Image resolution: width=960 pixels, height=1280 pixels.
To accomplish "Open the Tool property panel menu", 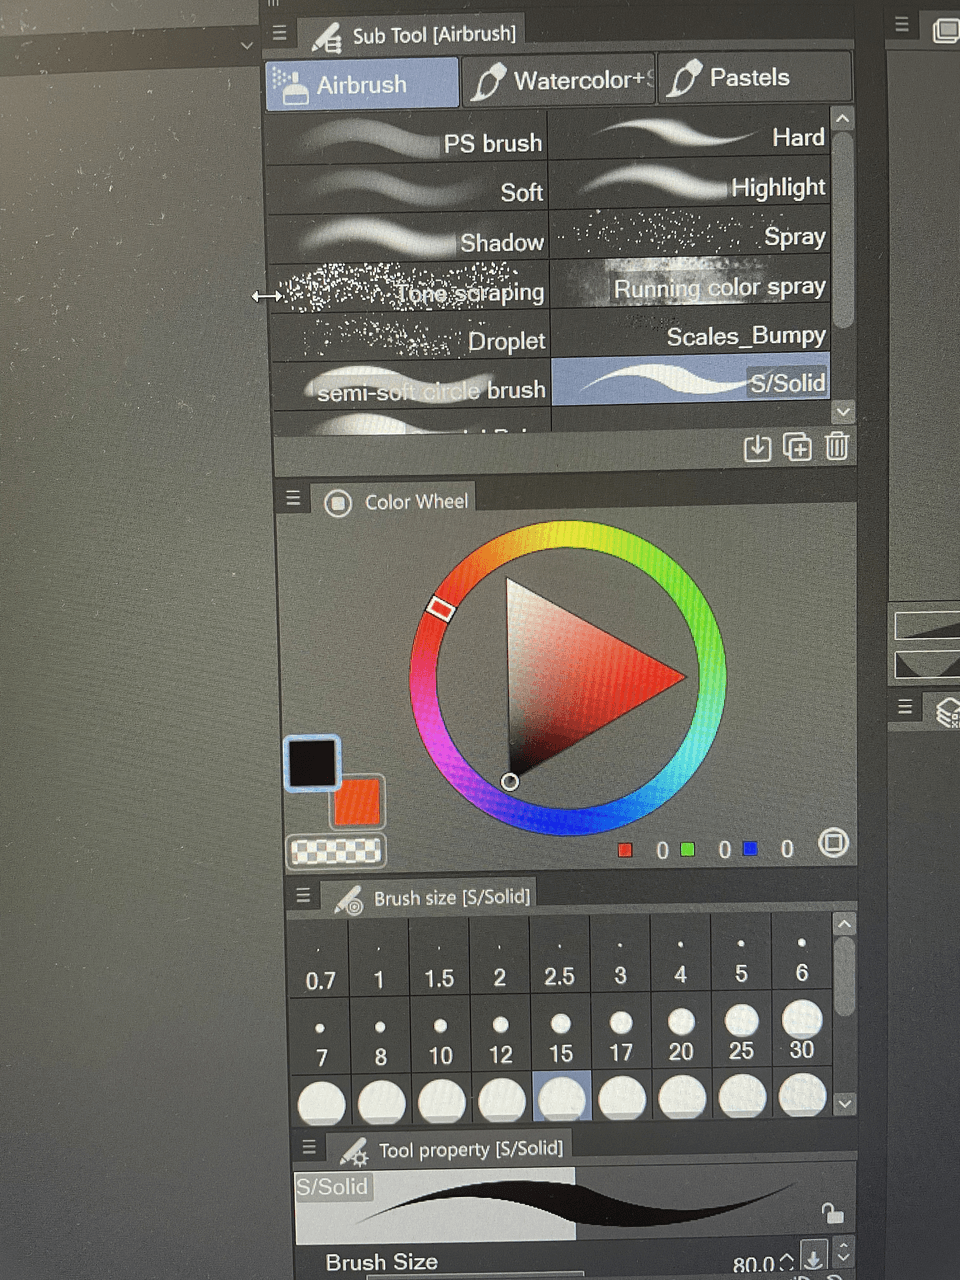I will (x=309, y=1147).
